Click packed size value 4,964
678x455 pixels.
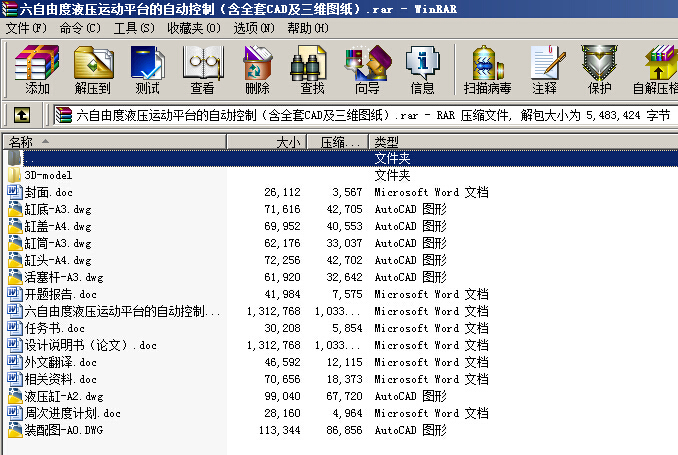(347, 413)
